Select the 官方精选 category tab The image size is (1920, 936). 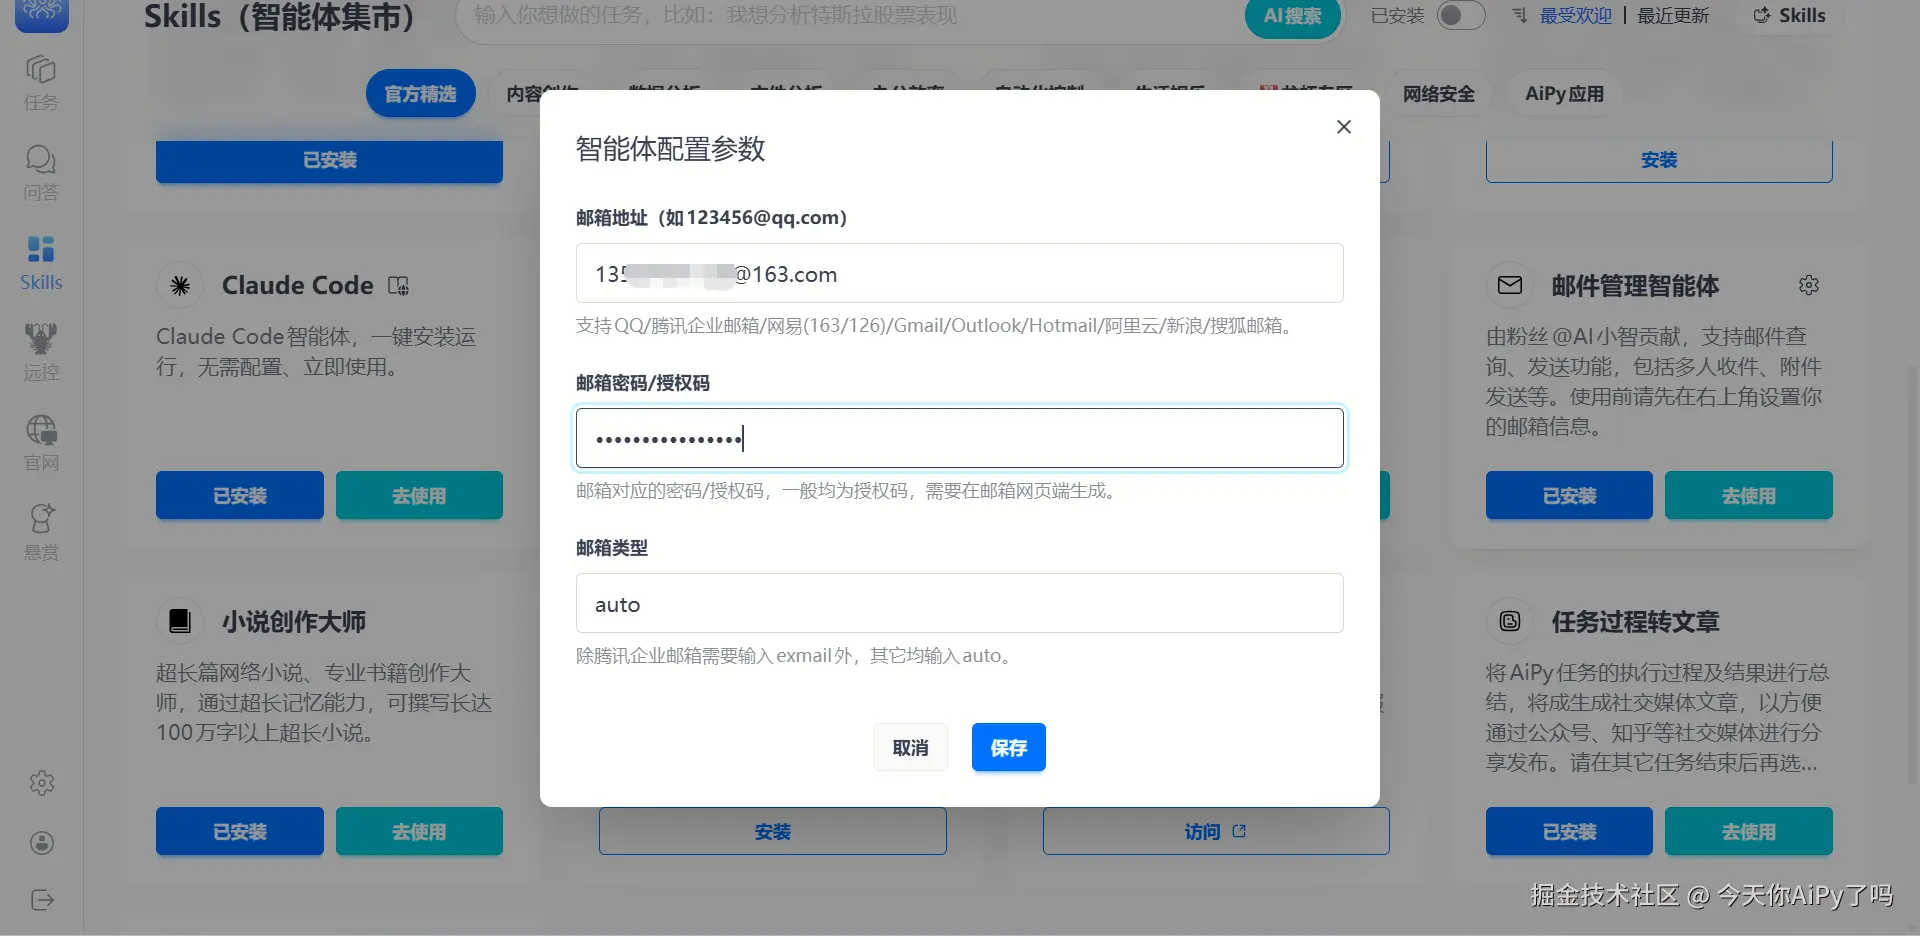421,94
